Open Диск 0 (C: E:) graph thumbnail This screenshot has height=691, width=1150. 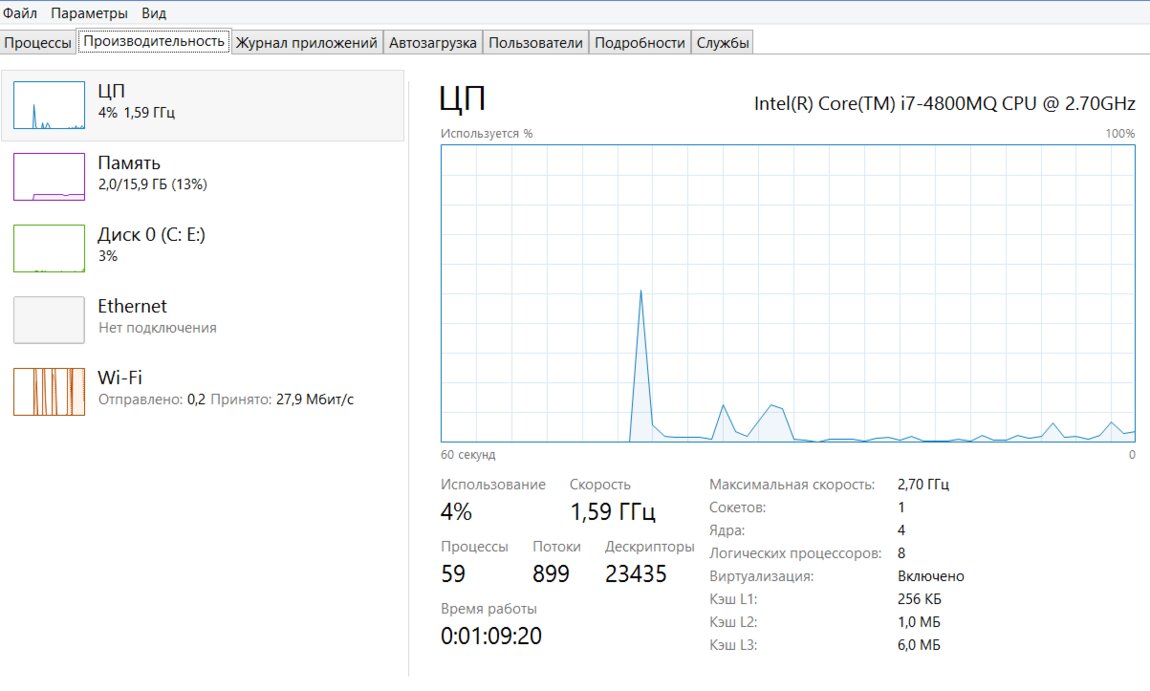(49, 248)
